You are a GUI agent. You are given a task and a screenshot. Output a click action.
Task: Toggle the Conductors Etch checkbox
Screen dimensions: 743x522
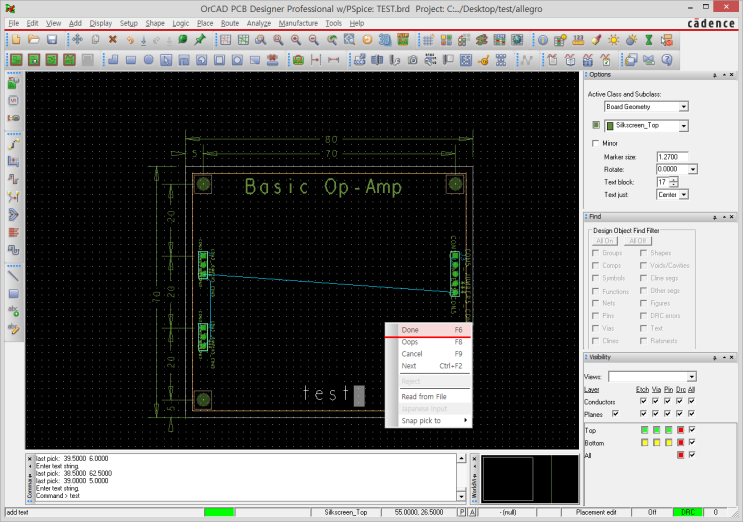(642, 402)
